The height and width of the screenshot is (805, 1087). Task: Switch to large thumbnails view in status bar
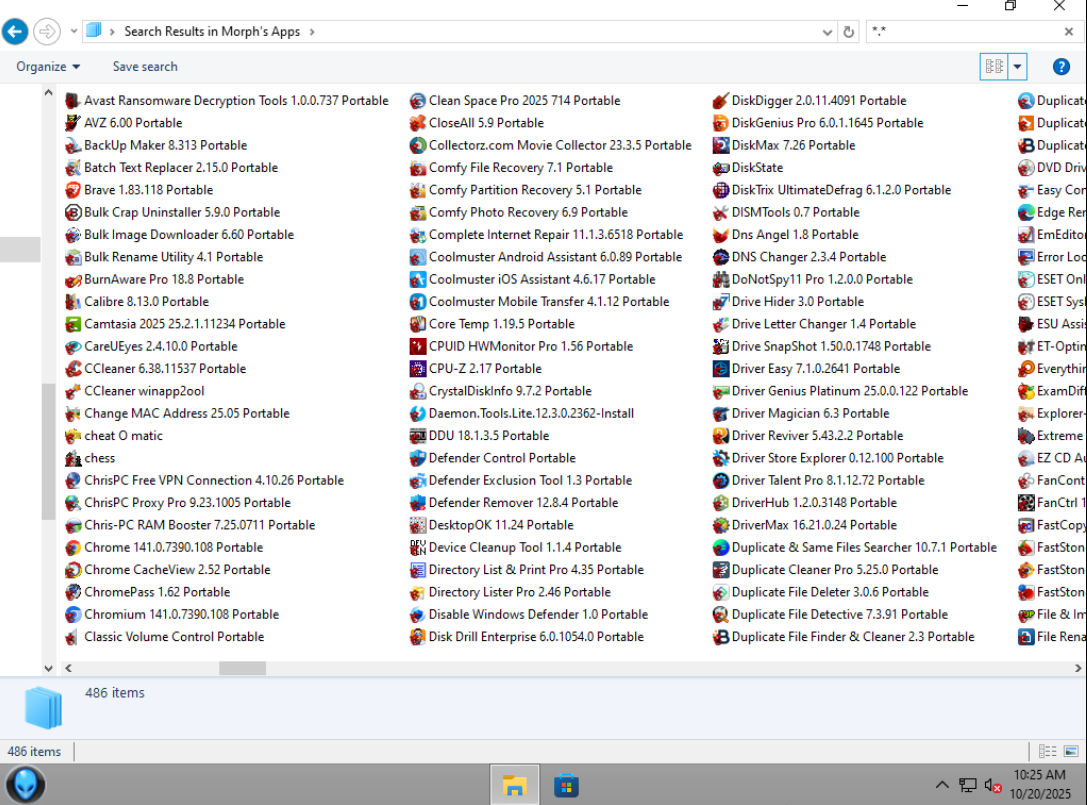tap(1071, 752)
